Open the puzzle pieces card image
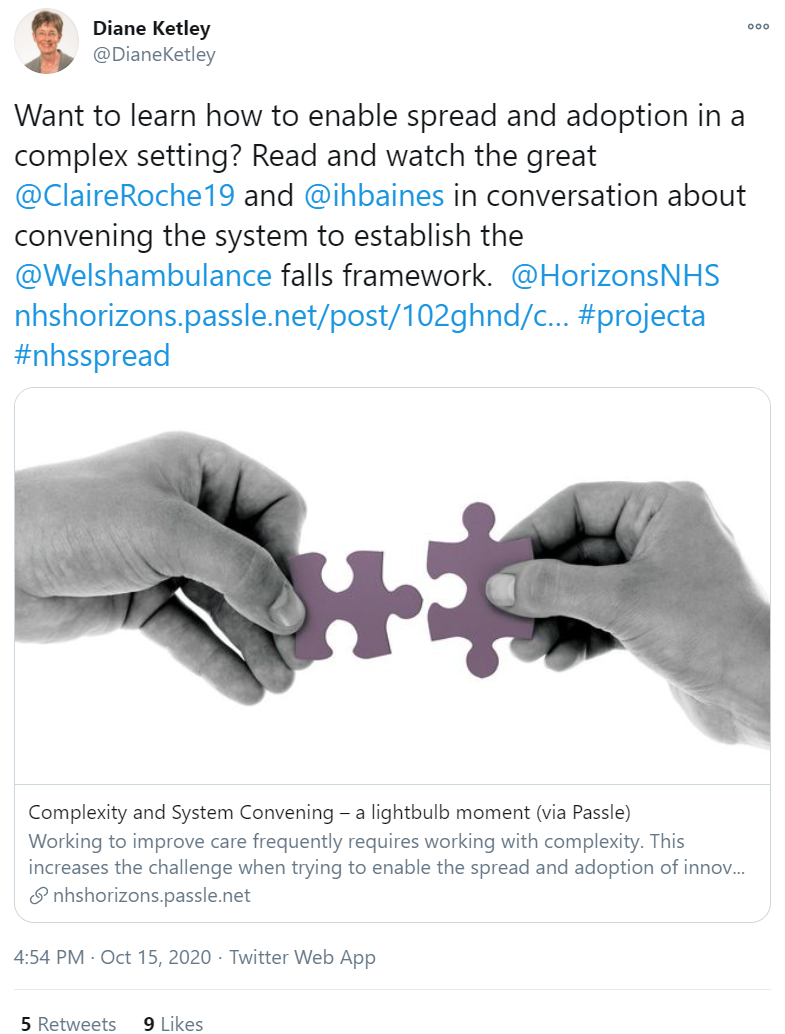 point(392,586)
